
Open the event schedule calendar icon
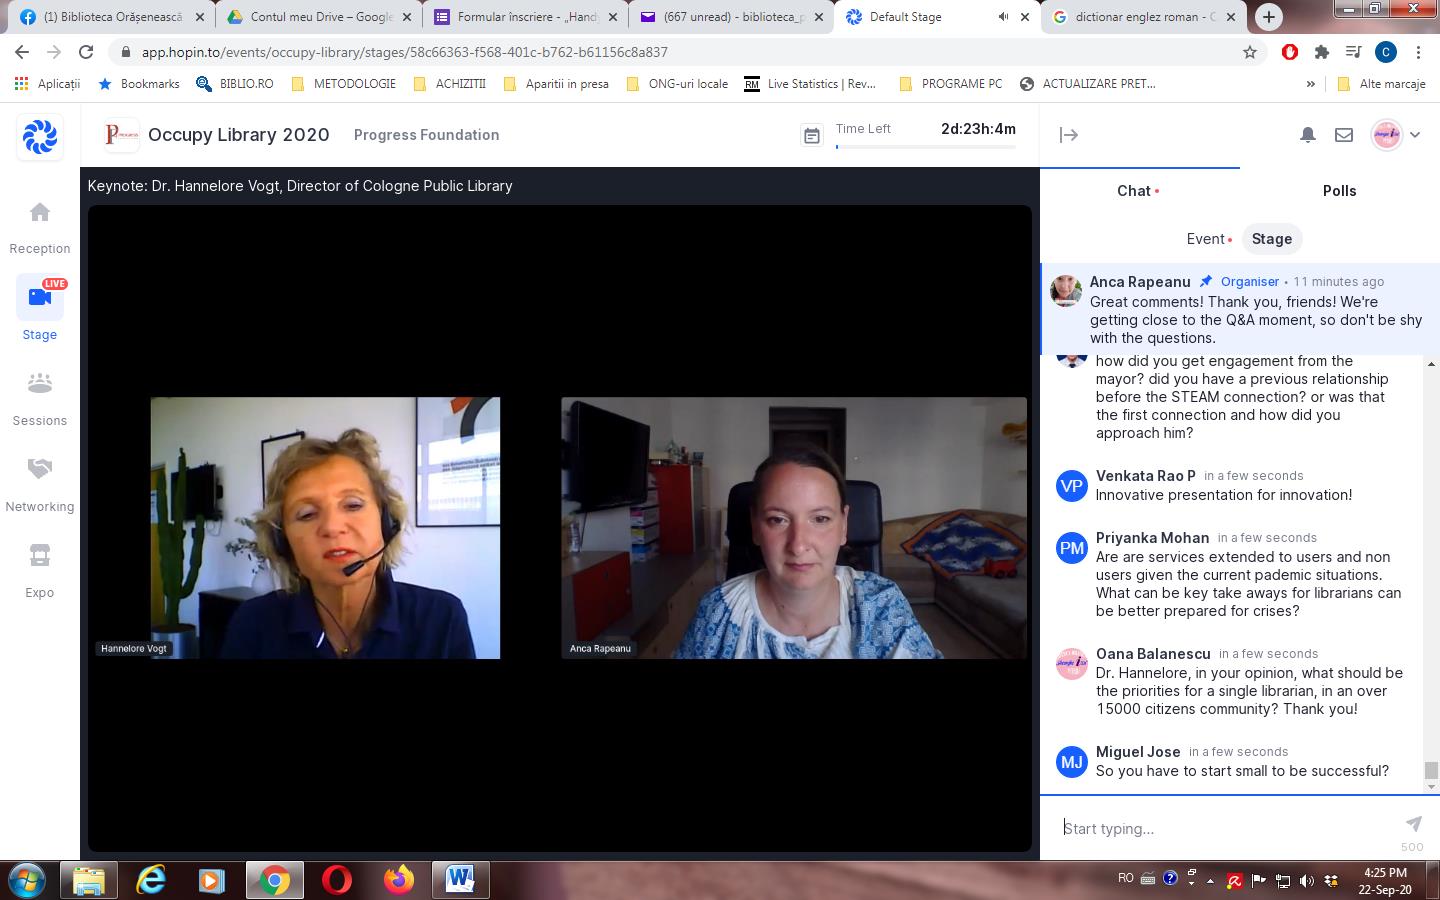pyautogui.click(x=812, y=136)
